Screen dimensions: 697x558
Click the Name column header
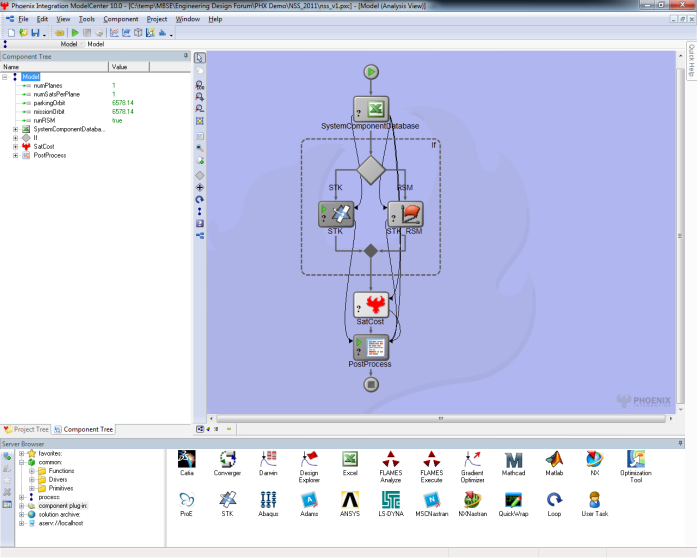tap(54, 67)
